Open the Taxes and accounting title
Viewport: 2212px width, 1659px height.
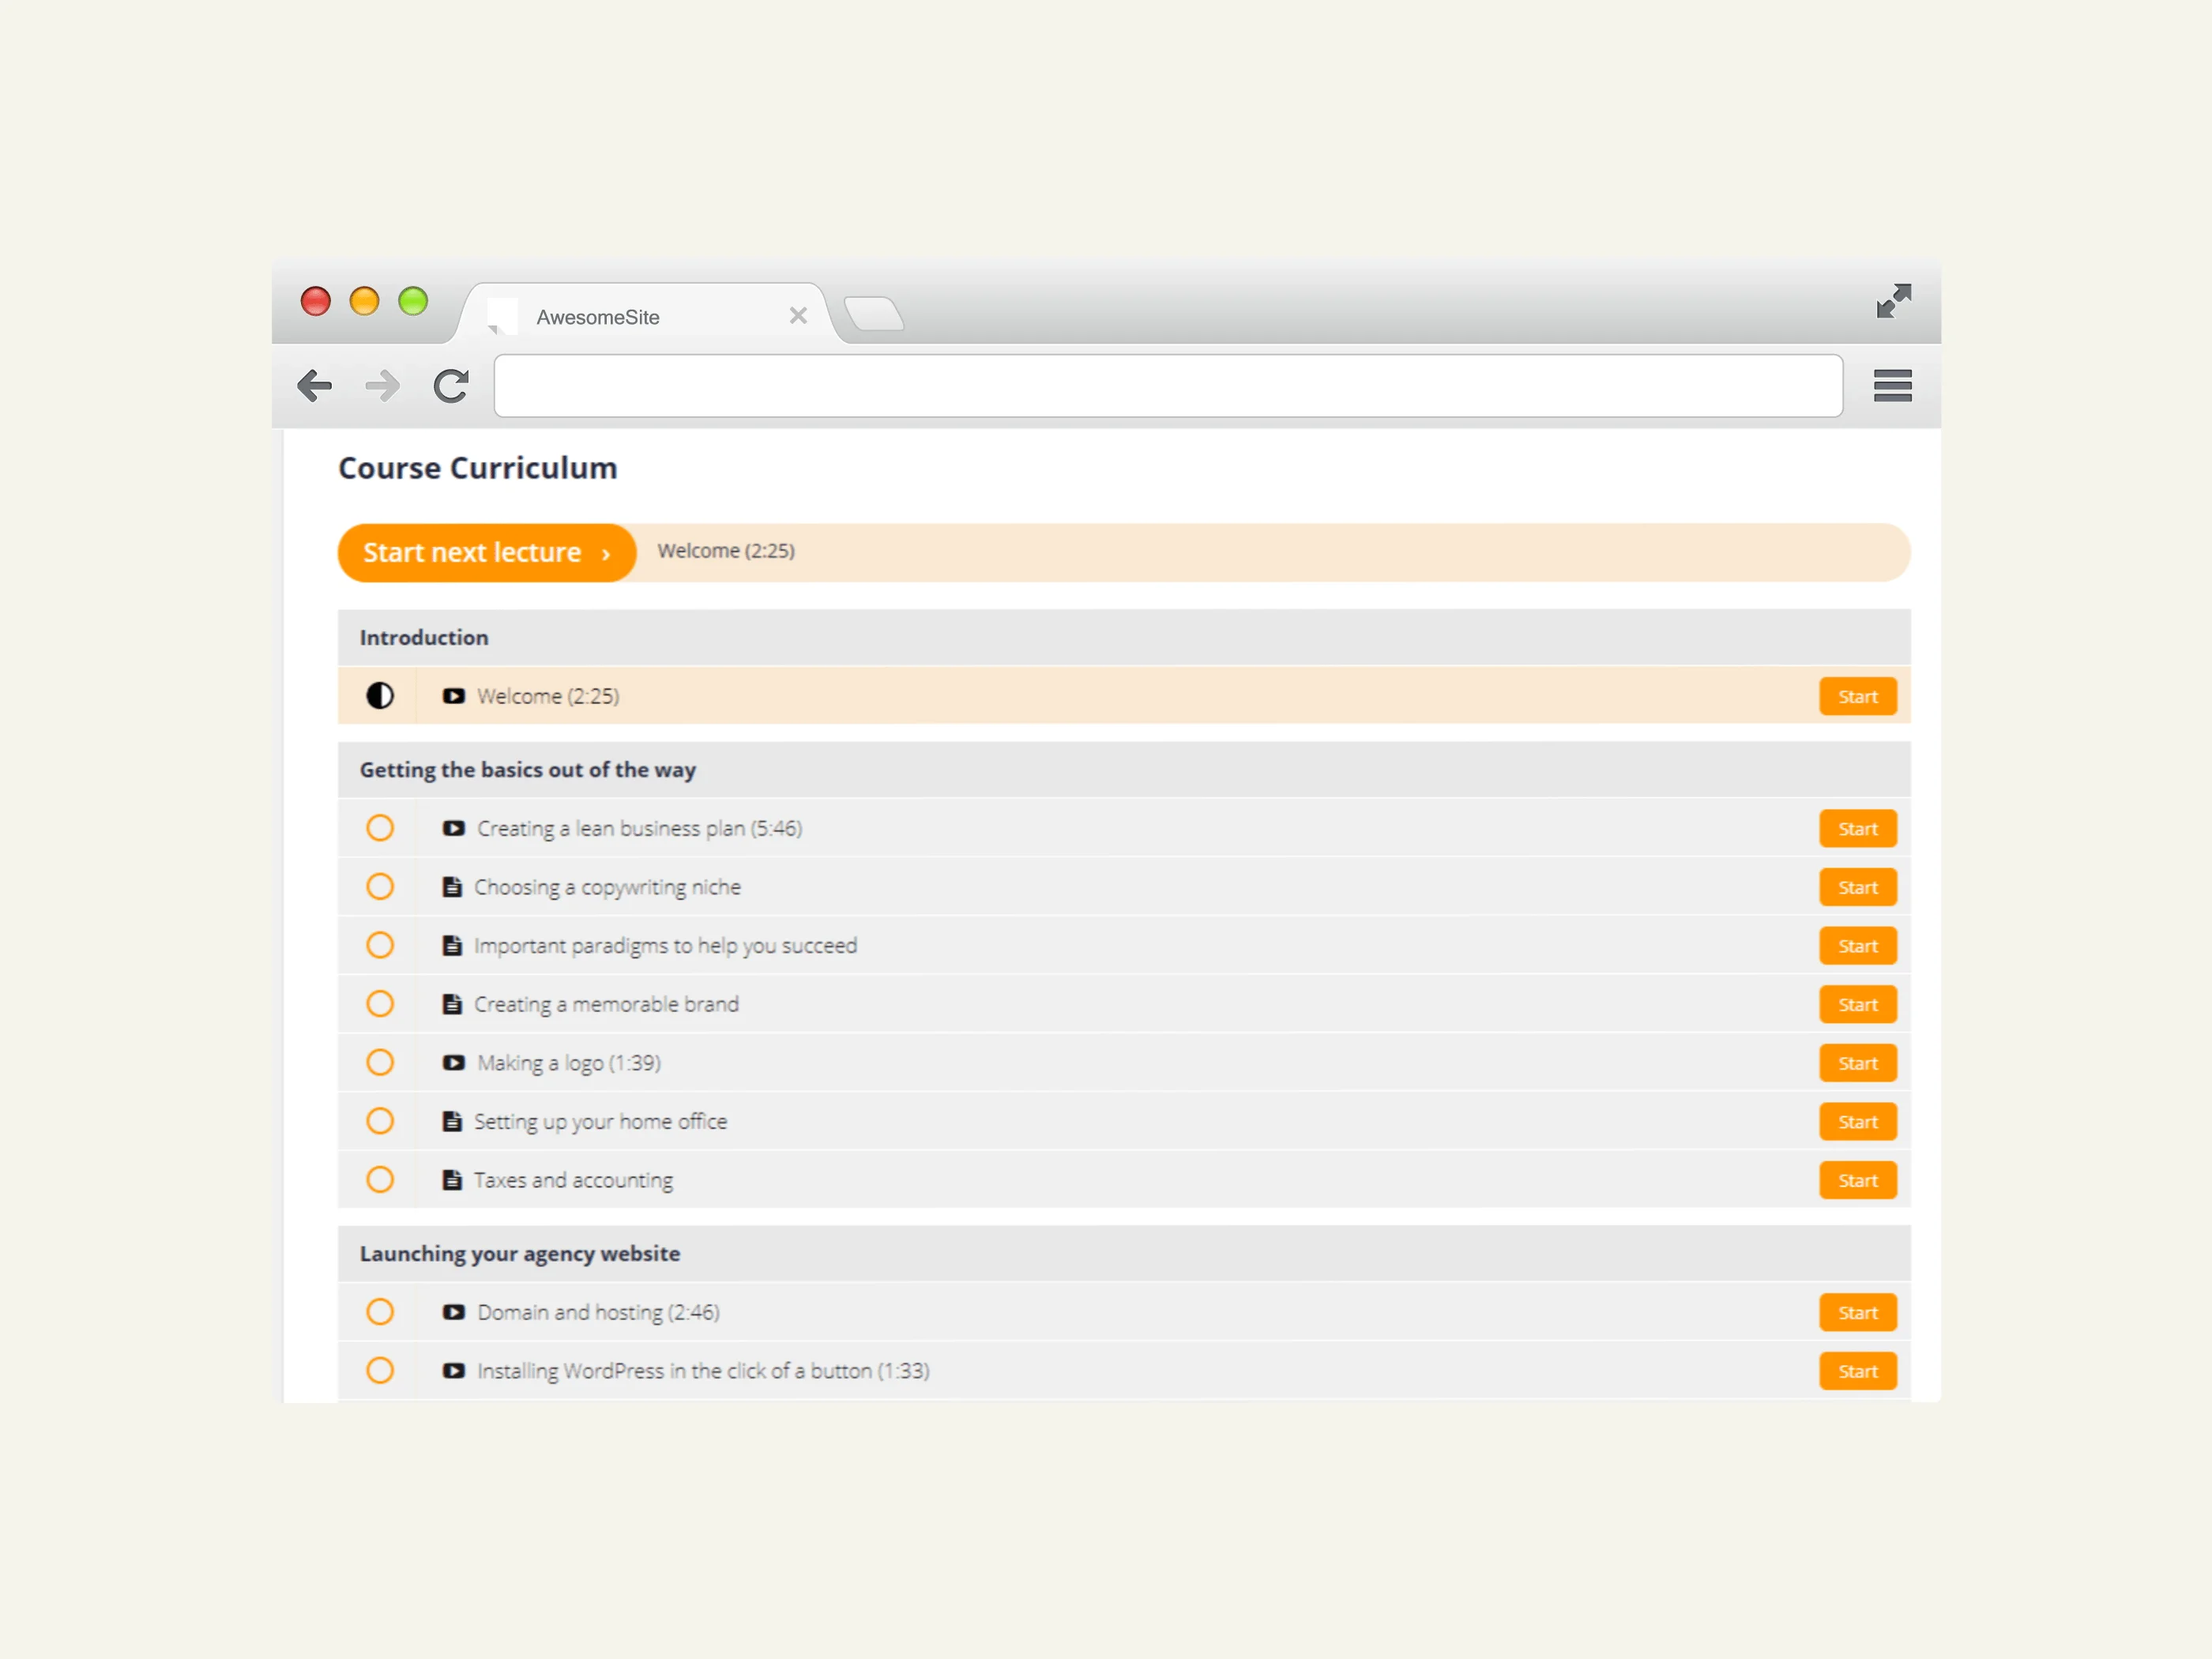pyautogui.click(x=573, y=1180)
